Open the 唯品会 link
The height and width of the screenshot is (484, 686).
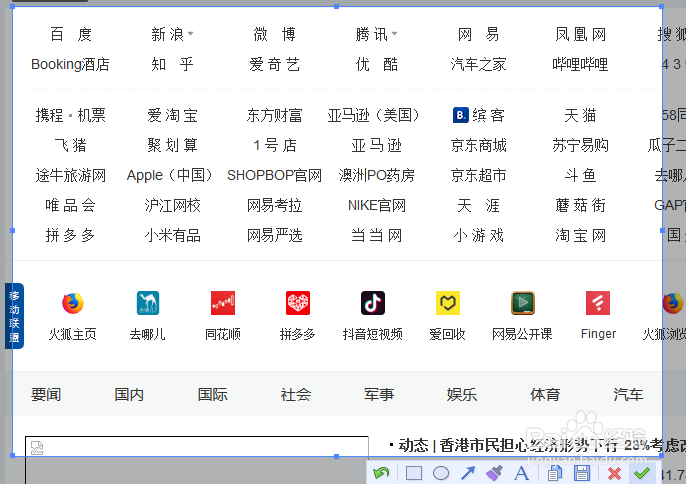click(71, 205)
